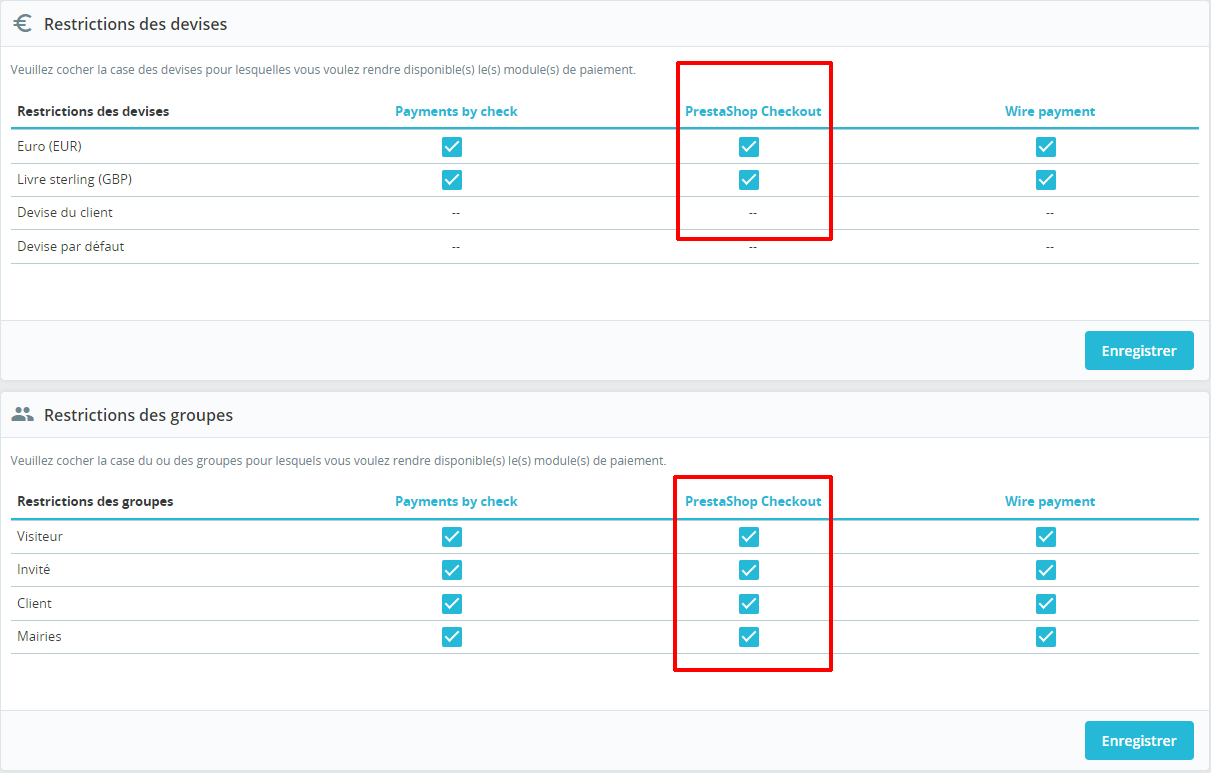This screenshot has width=1211, height=773.
Task: Click Wire payment header in groups table
Action: [x=1050, y=502]
